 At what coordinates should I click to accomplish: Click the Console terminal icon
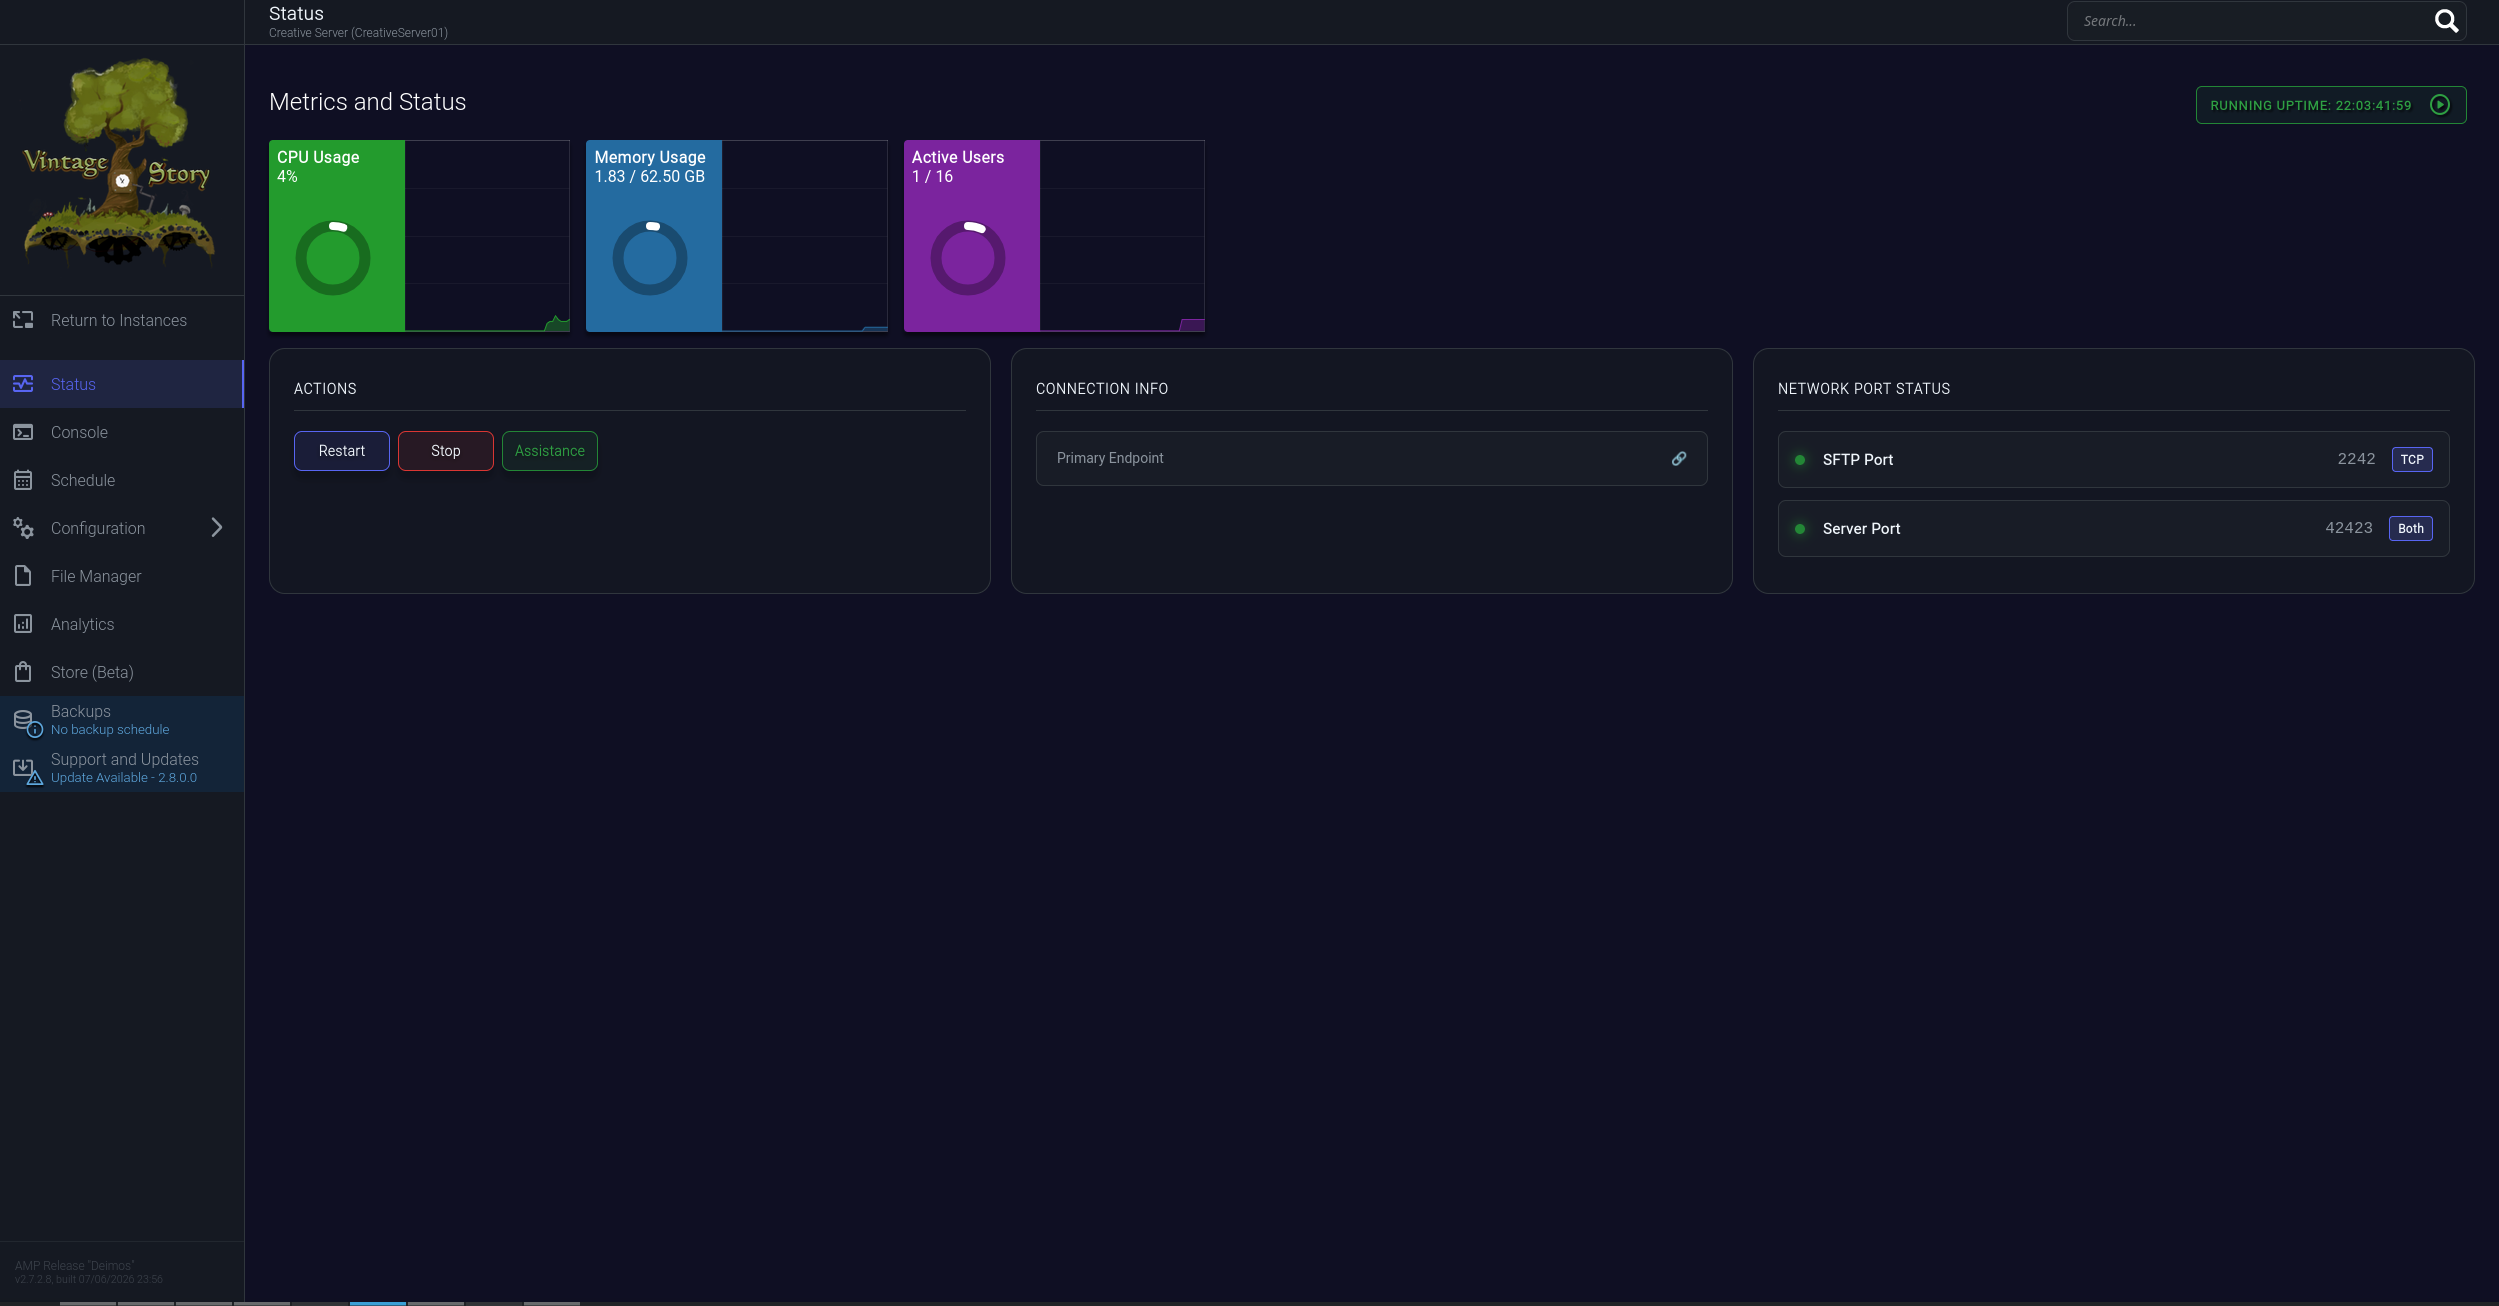[x=23, y=432]
